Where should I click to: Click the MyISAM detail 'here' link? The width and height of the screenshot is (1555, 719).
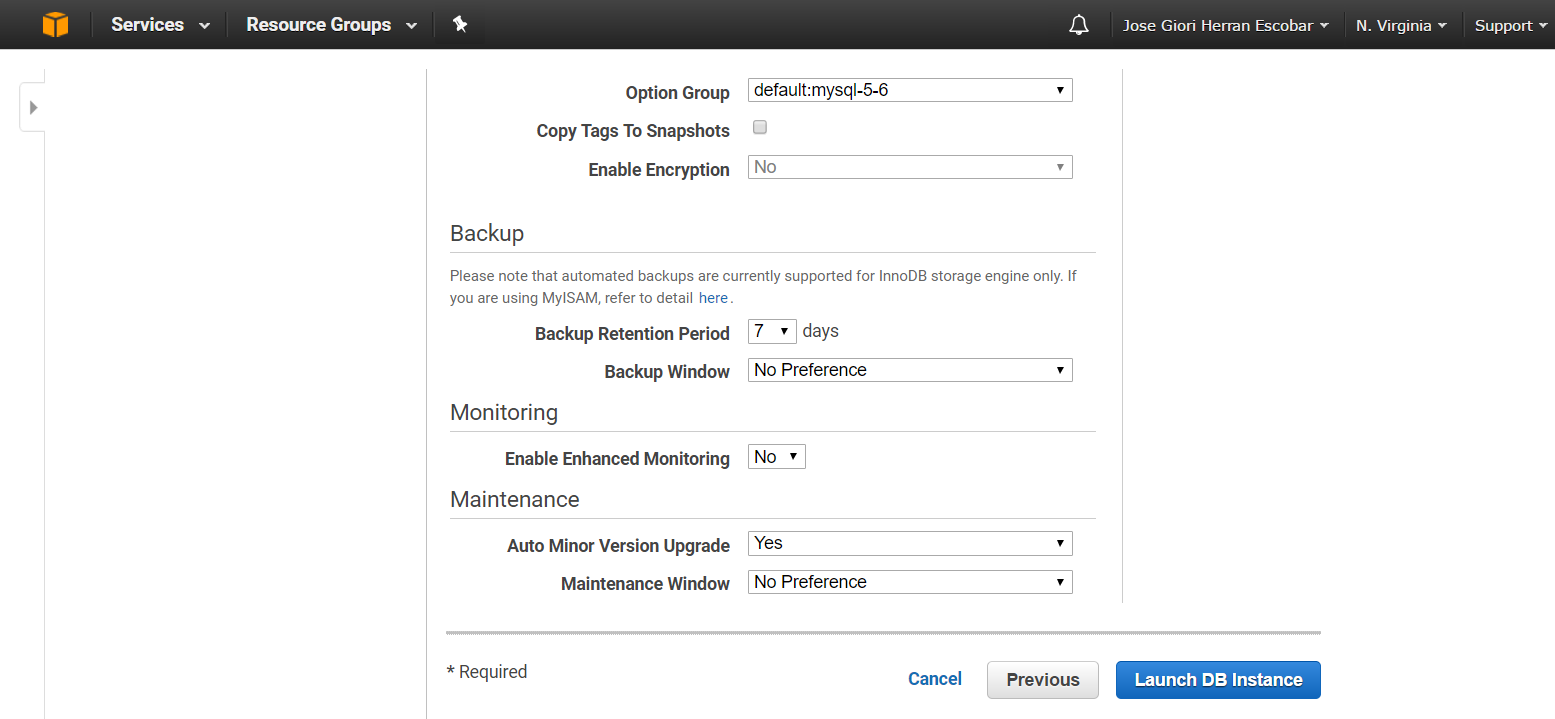(x=713, y=298)
